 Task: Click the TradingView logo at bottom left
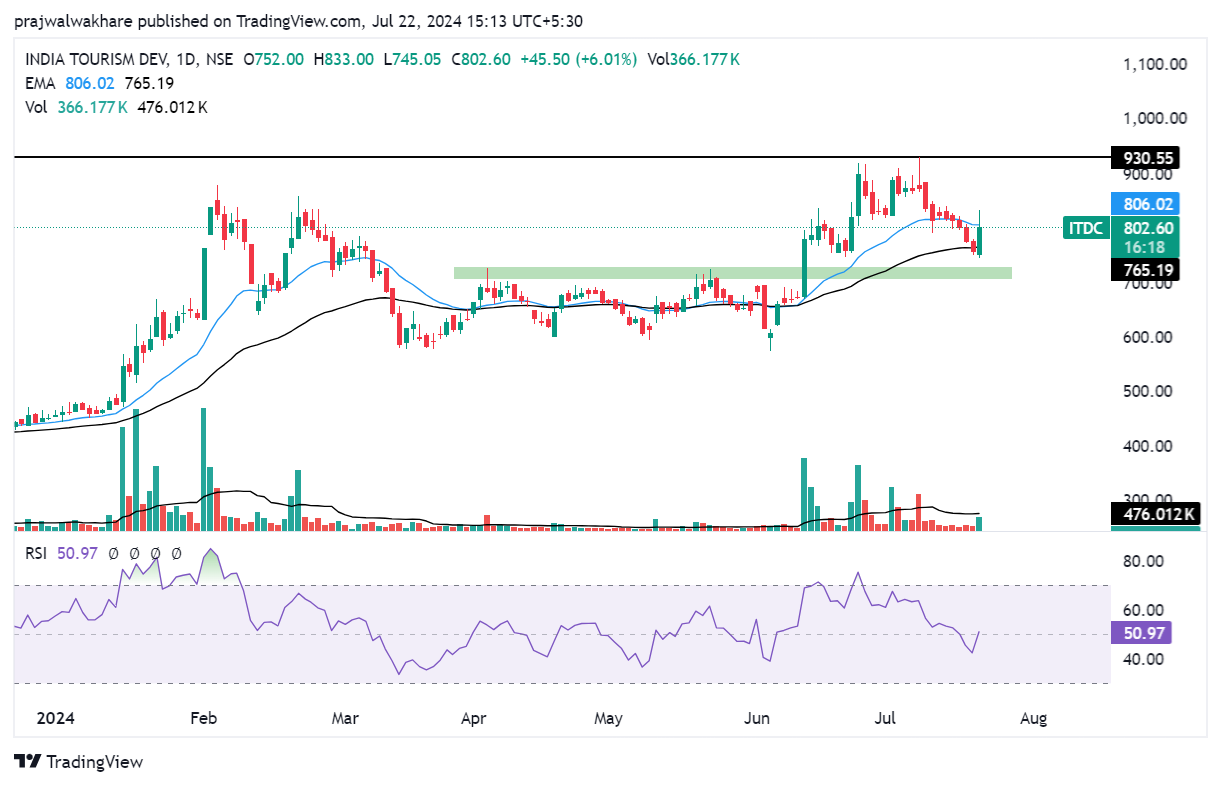pos(79,761)
